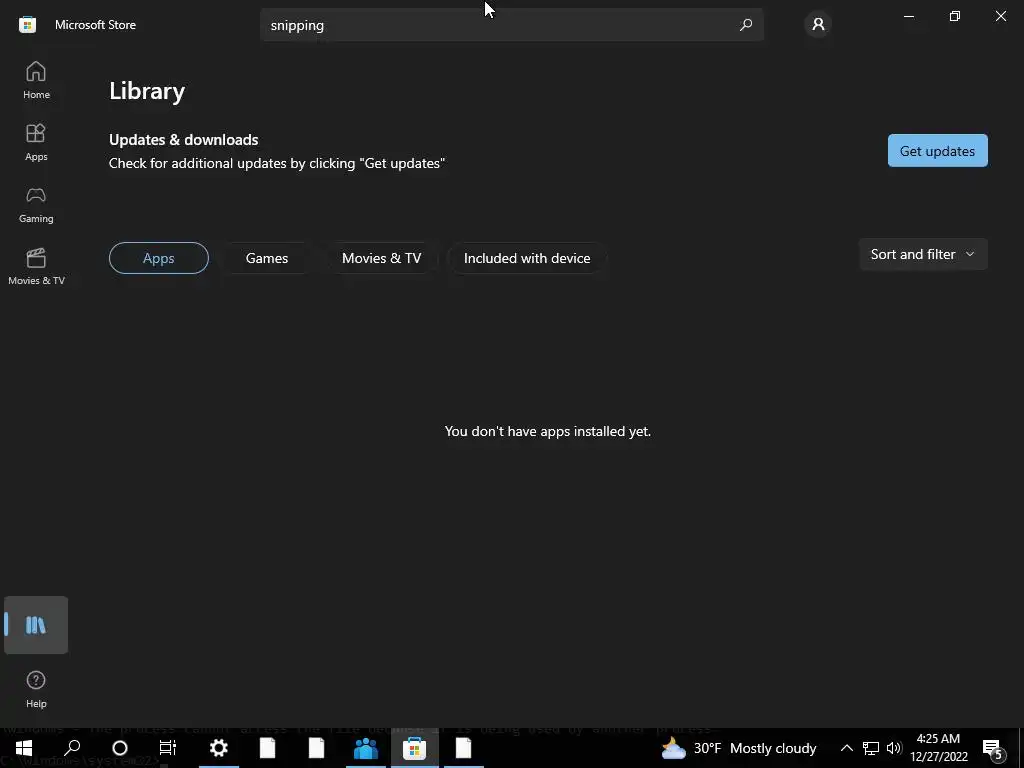Image resolution: width=1024 pixels, height=768 pixels.
Task: Restore down the Microsoft Store window
Action: [955, 16]
